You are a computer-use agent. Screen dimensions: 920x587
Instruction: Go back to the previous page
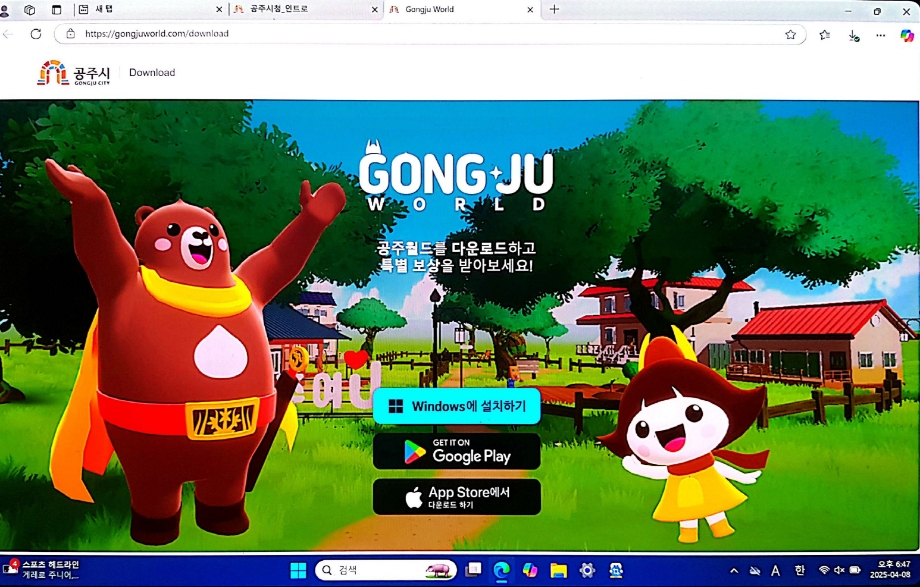(x=8, y=34)
